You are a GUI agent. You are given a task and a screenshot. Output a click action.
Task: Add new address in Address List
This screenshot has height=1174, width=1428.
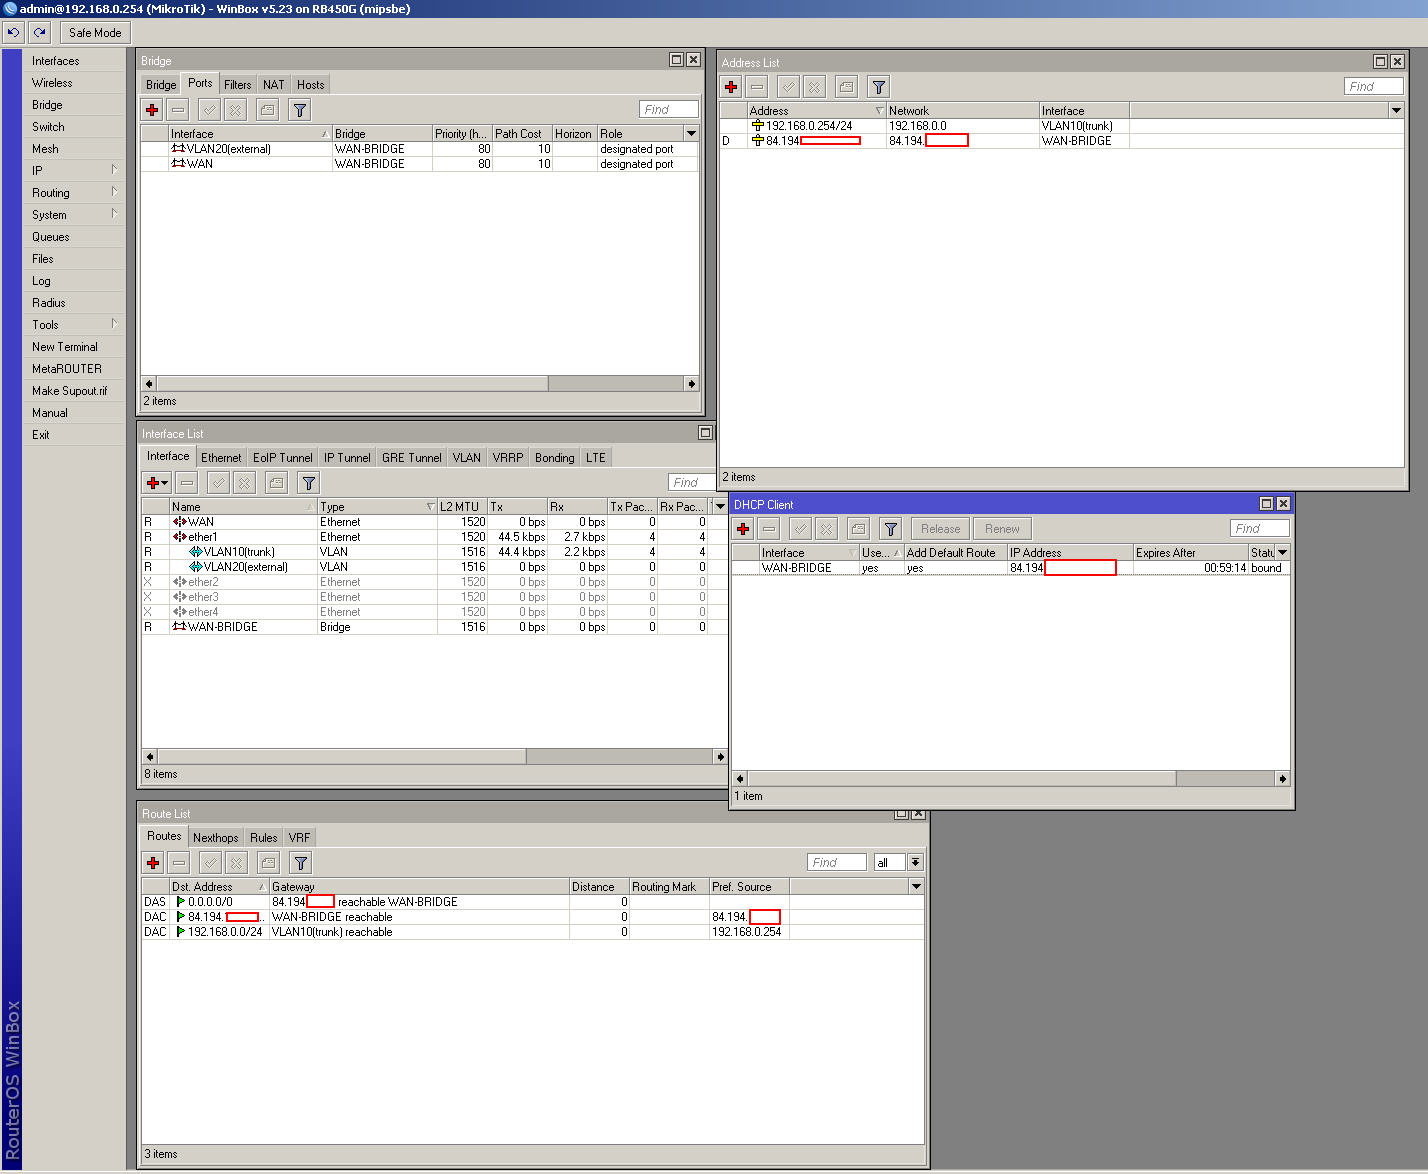731,87
